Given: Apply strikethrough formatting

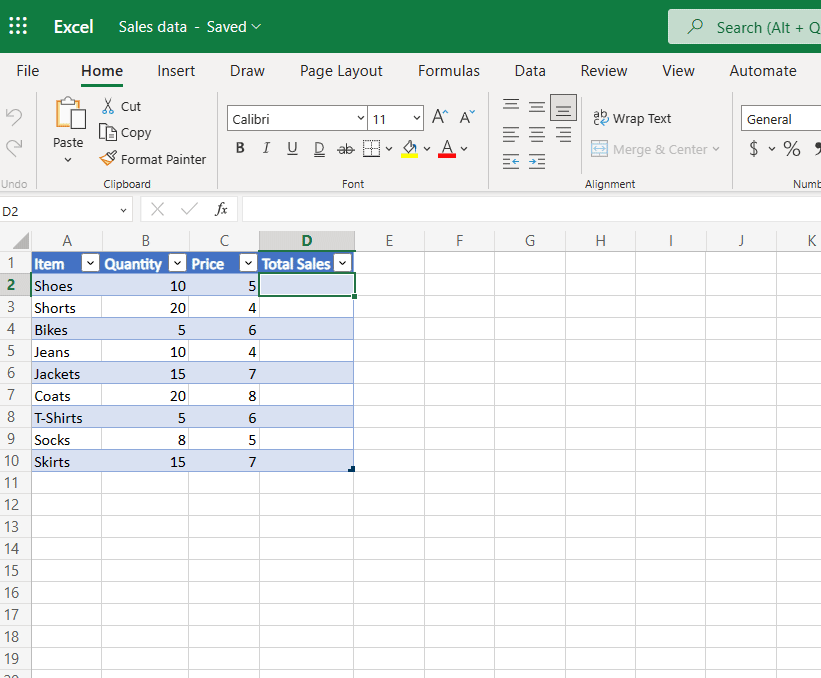Looking at the screenshot, I should [x=345, y=147].
